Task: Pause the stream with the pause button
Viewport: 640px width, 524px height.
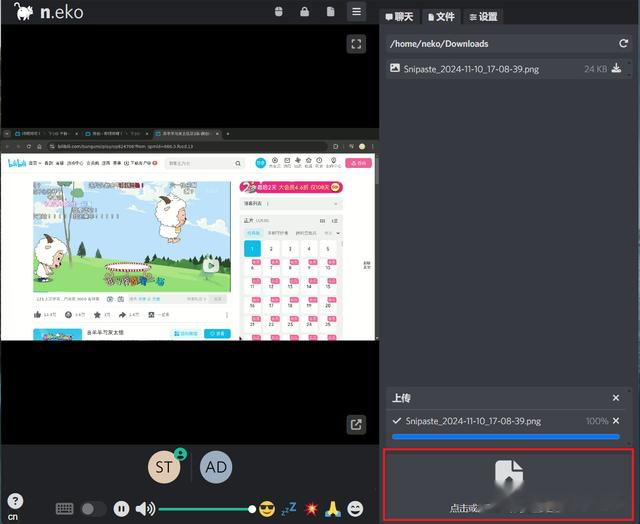Action: tap(121, 509)
